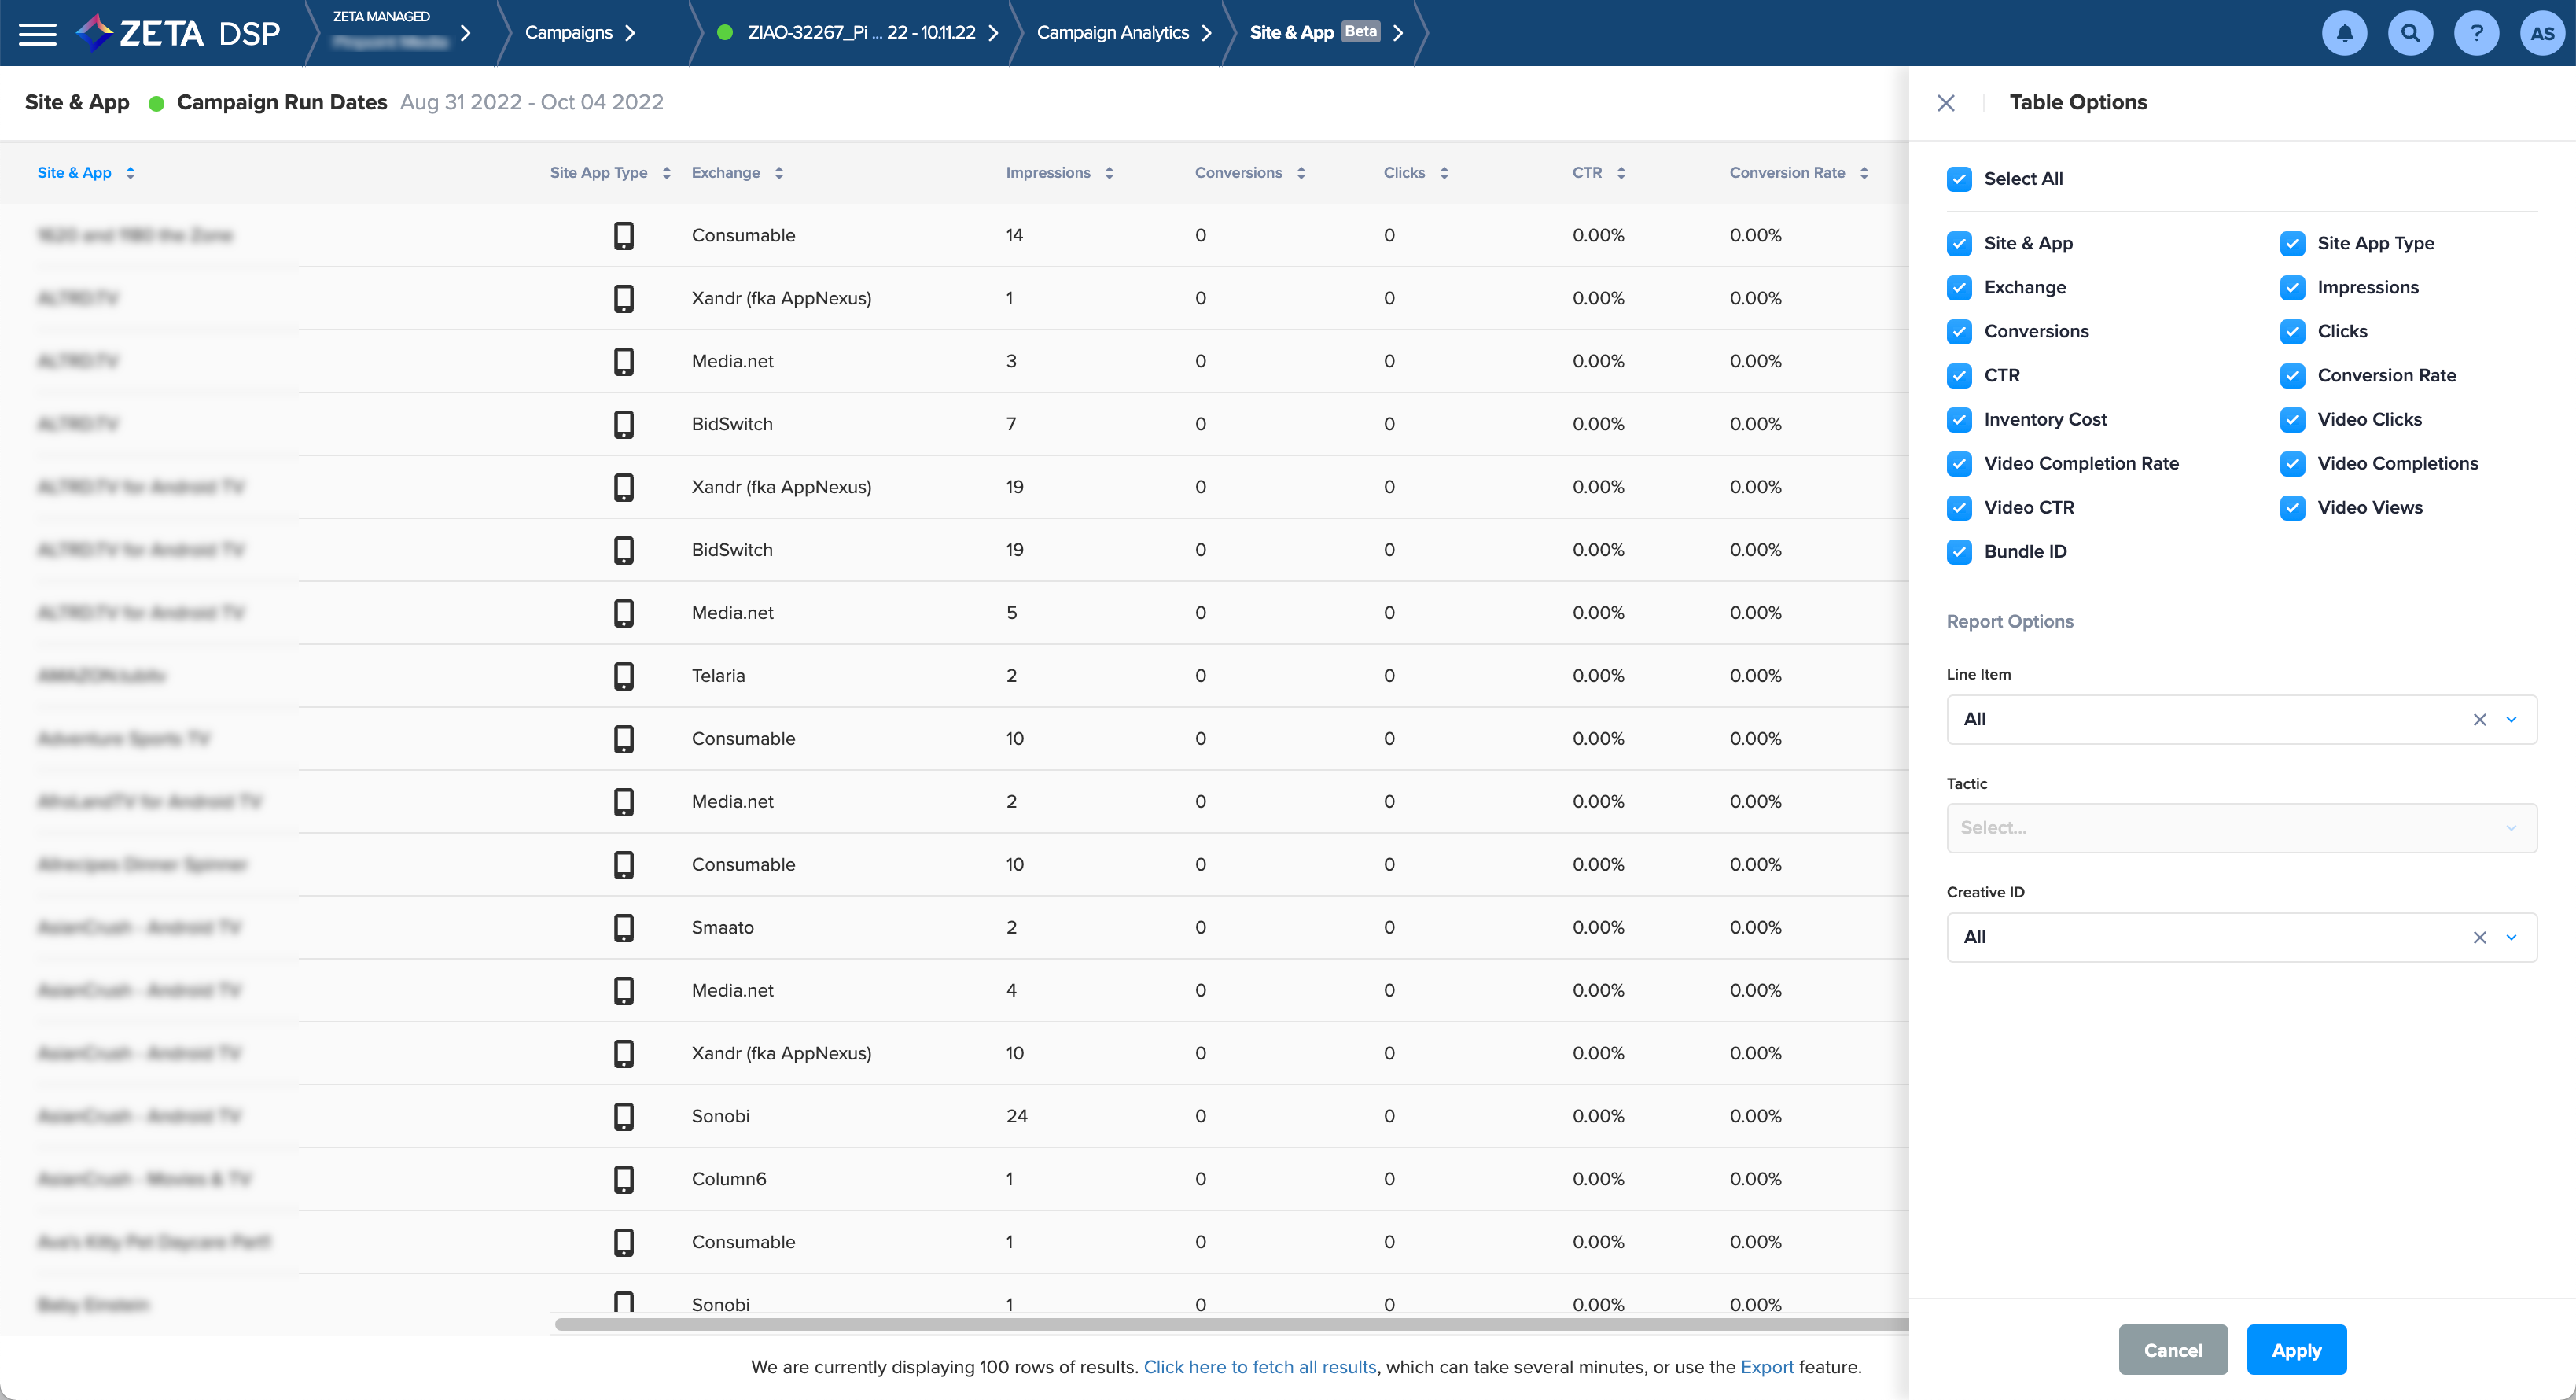Disable the Video Views column checkbox

(x=2292, y=508)
